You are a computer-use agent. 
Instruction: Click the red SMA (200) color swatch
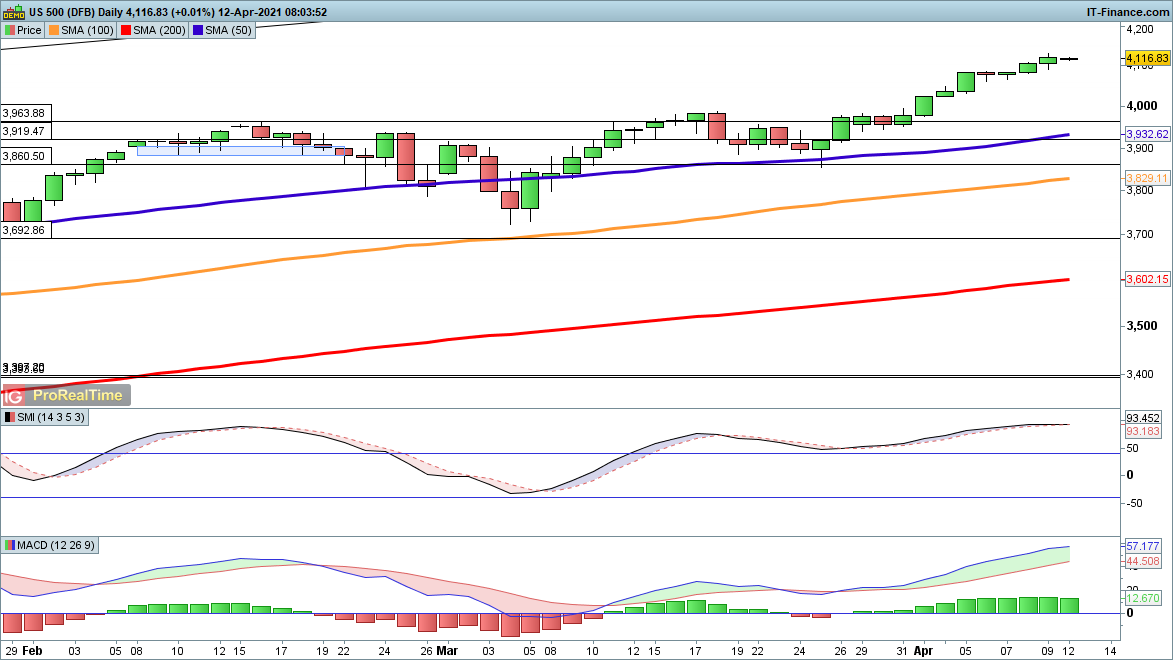(125, 30)
